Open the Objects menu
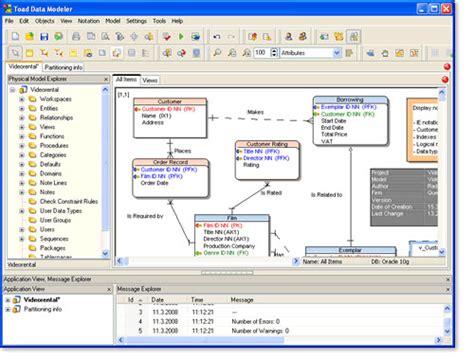This screenshot has width=474, height=360. 44,21
